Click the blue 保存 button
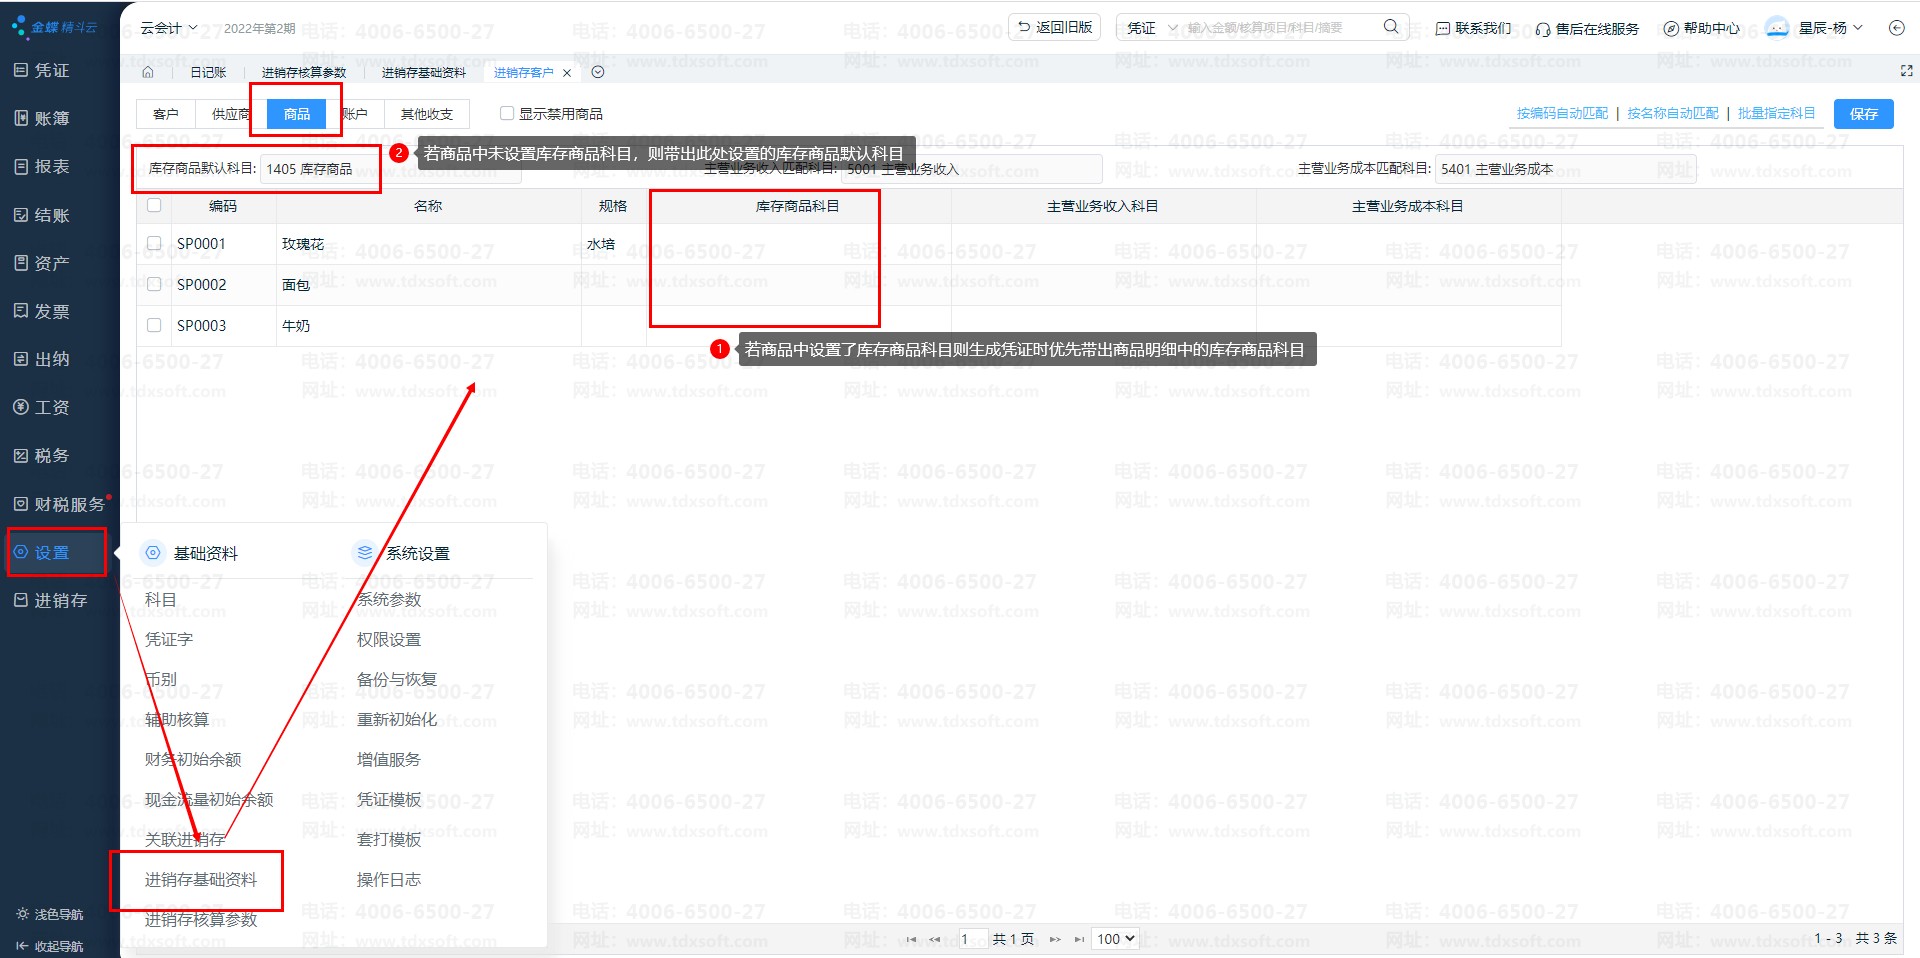This screenshot has width=1920, height=958. click(1863, 114)
